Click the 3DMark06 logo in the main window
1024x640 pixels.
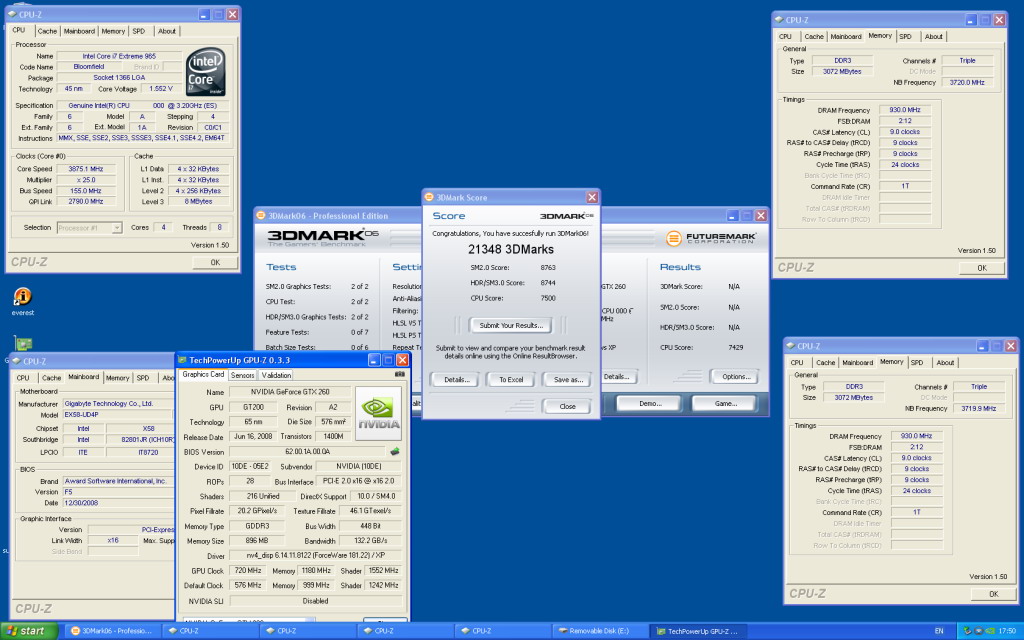click(323, 238)
